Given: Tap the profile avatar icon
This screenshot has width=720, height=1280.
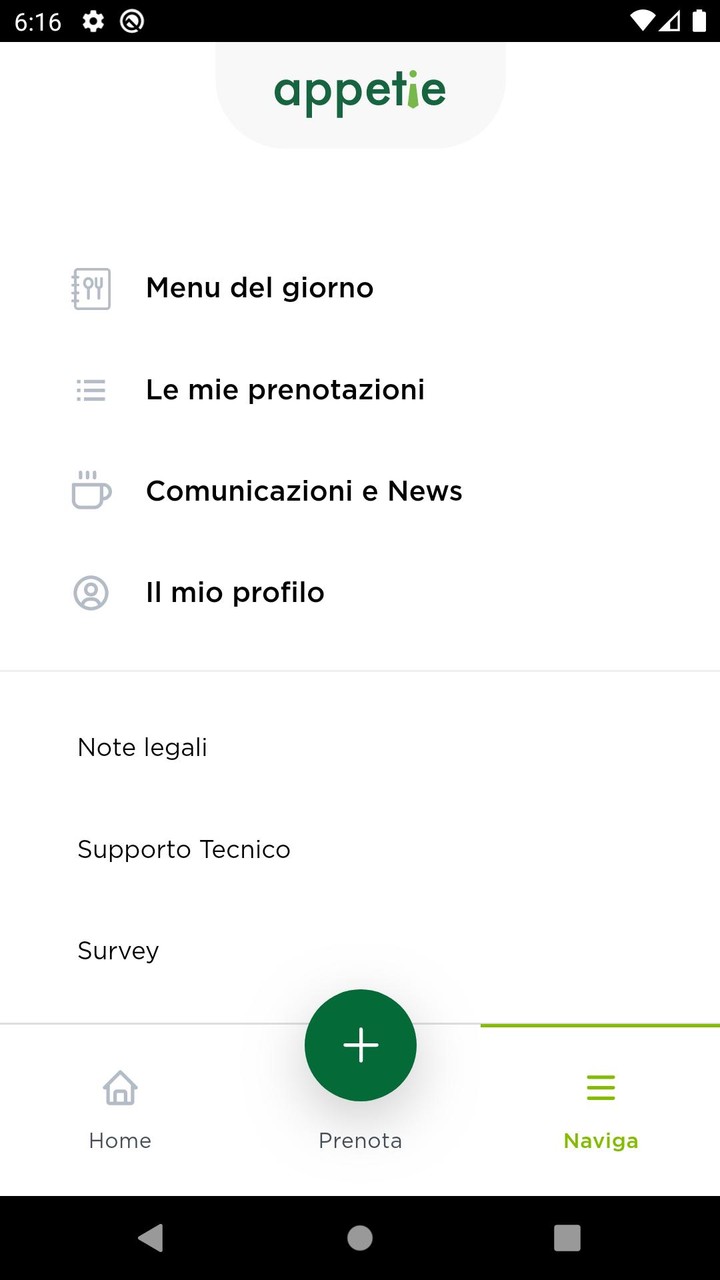Looking at the screenshot, I should (x=91, y=593).
